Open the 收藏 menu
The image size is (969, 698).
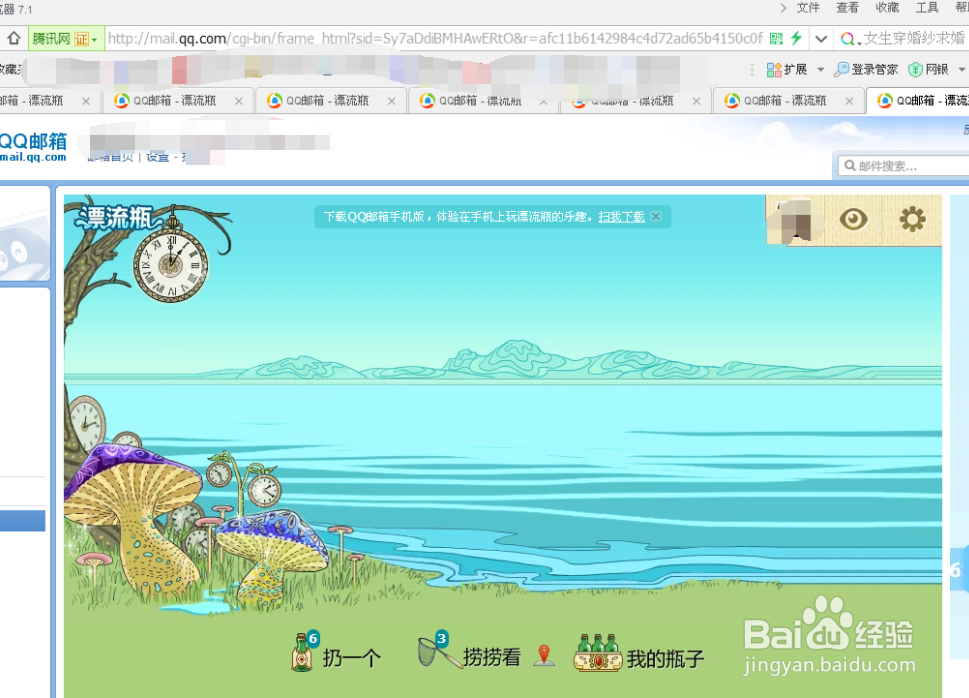[x=887, y=7]
